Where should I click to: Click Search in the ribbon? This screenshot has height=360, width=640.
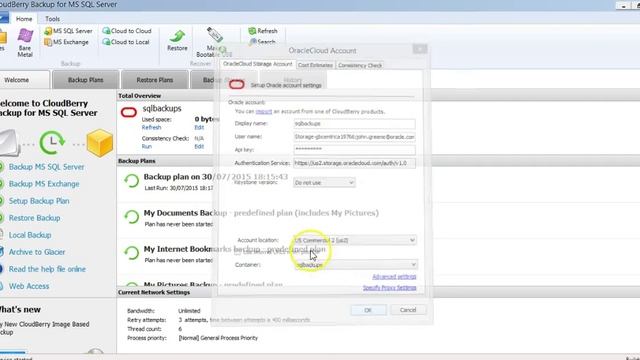pyautogui.click(x=262, y=42)
